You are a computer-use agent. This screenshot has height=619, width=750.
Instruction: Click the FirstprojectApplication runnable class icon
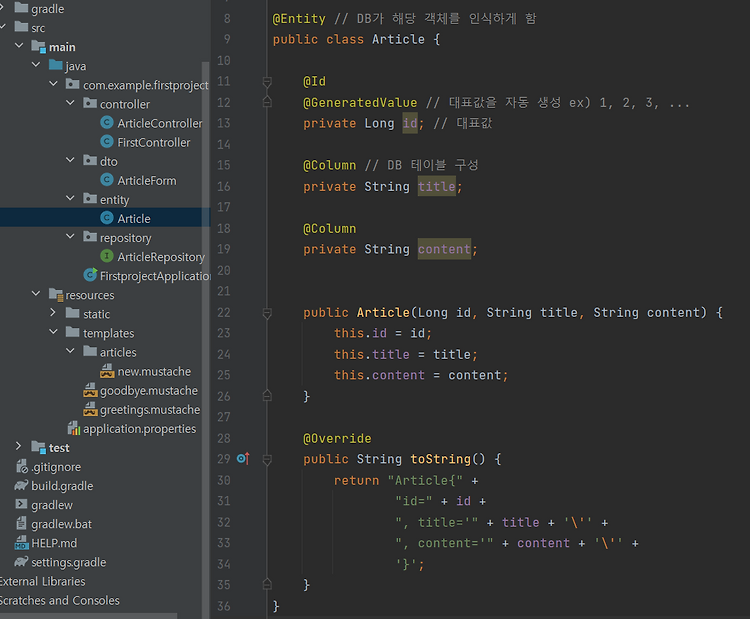pos(90,275)
